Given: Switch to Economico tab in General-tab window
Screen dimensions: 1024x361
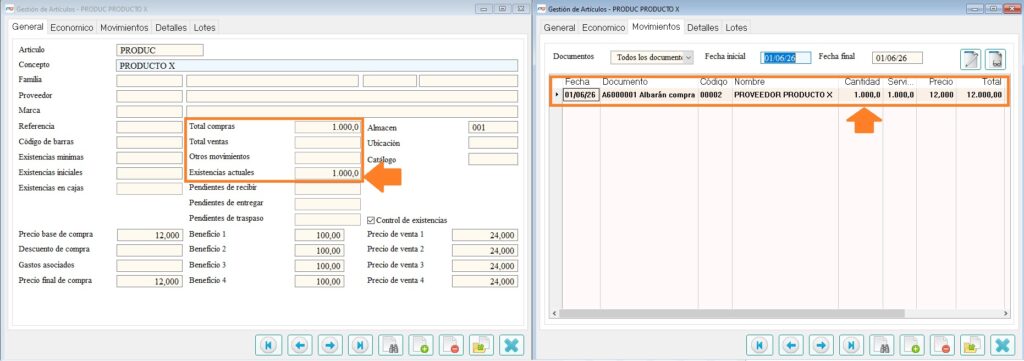Looking at the screenshot, I should pos(72,27).
